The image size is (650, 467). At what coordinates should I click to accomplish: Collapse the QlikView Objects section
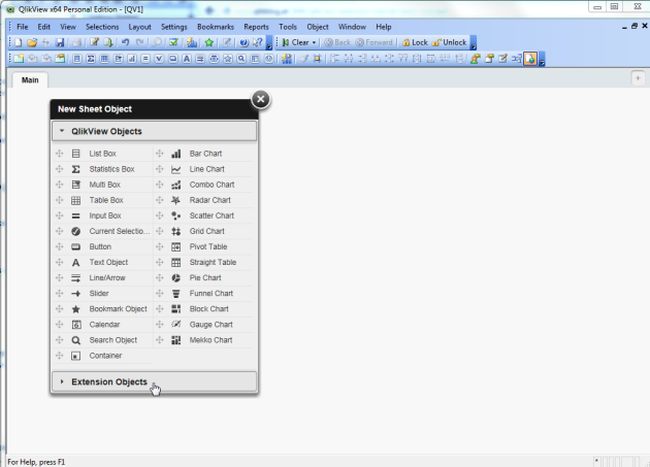click(x=154, y=131)
